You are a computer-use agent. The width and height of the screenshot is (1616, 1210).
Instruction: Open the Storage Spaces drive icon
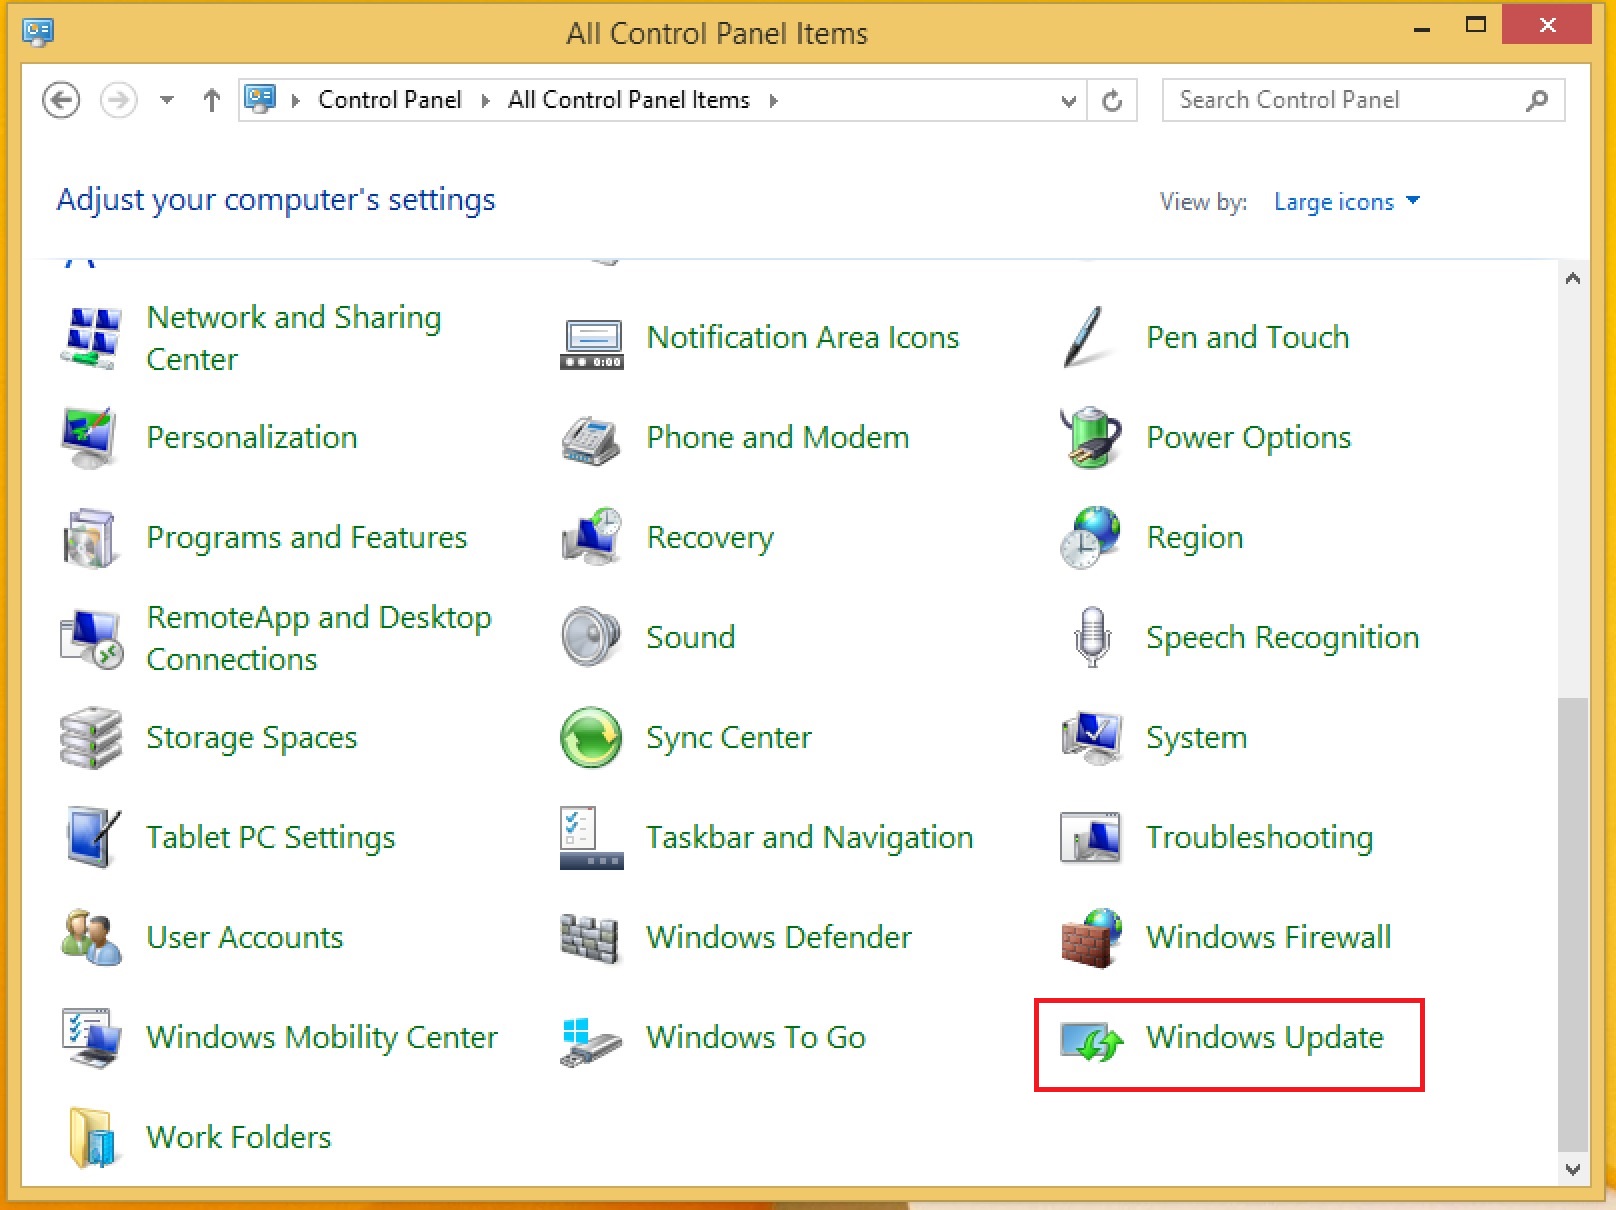pos(91,738)
